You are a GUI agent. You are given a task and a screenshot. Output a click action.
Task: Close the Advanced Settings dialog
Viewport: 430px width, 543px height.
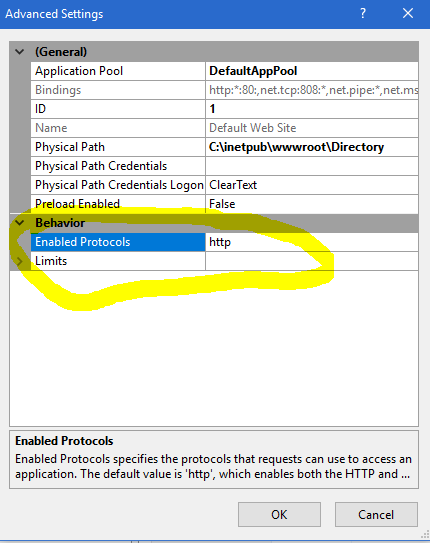coord(408,14)
